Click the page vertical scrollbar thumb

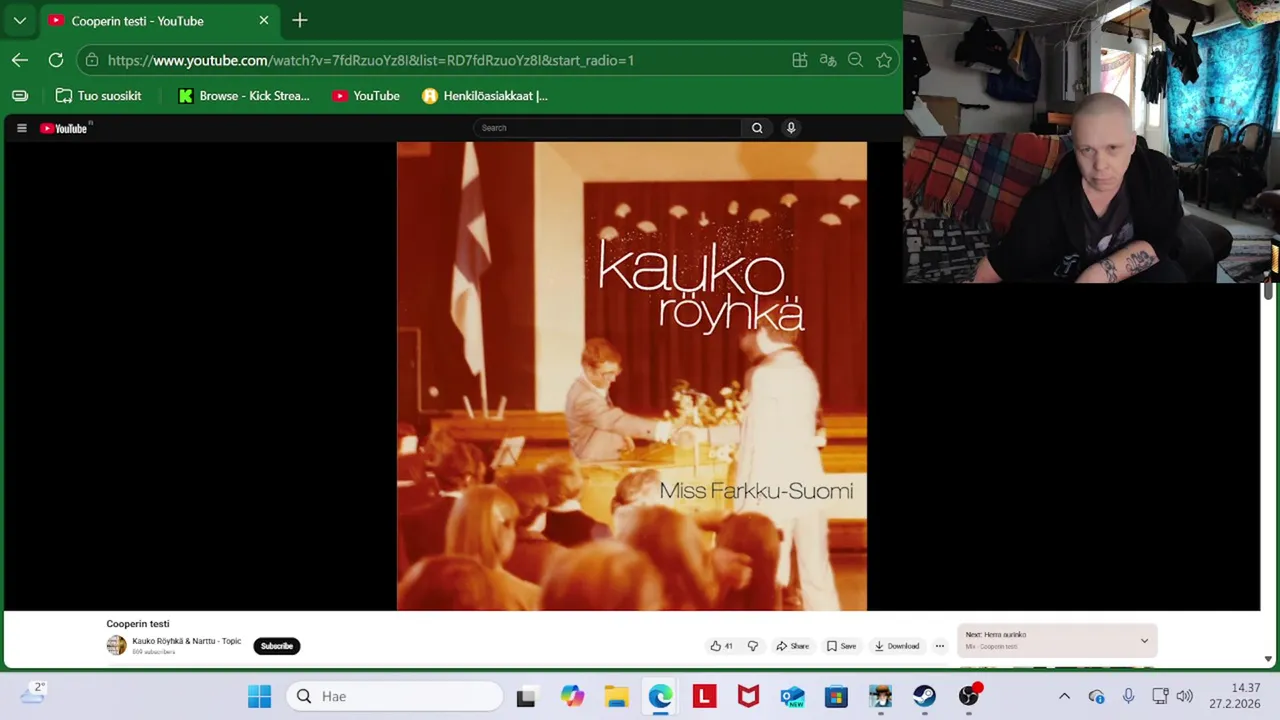(1268, 290)
